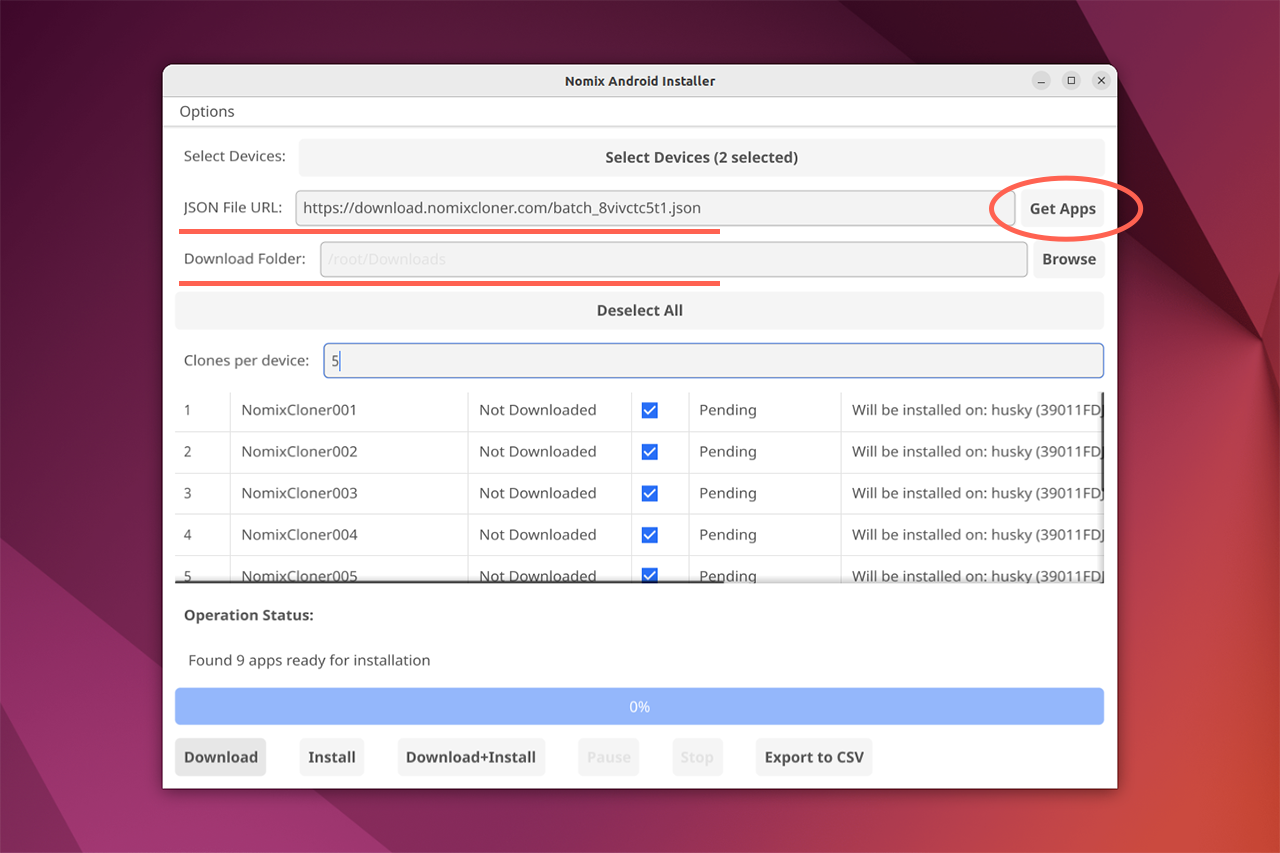Select the NomixCloner003 name cell
Viewport: 1280px width, 853px height.
[349, 493]
